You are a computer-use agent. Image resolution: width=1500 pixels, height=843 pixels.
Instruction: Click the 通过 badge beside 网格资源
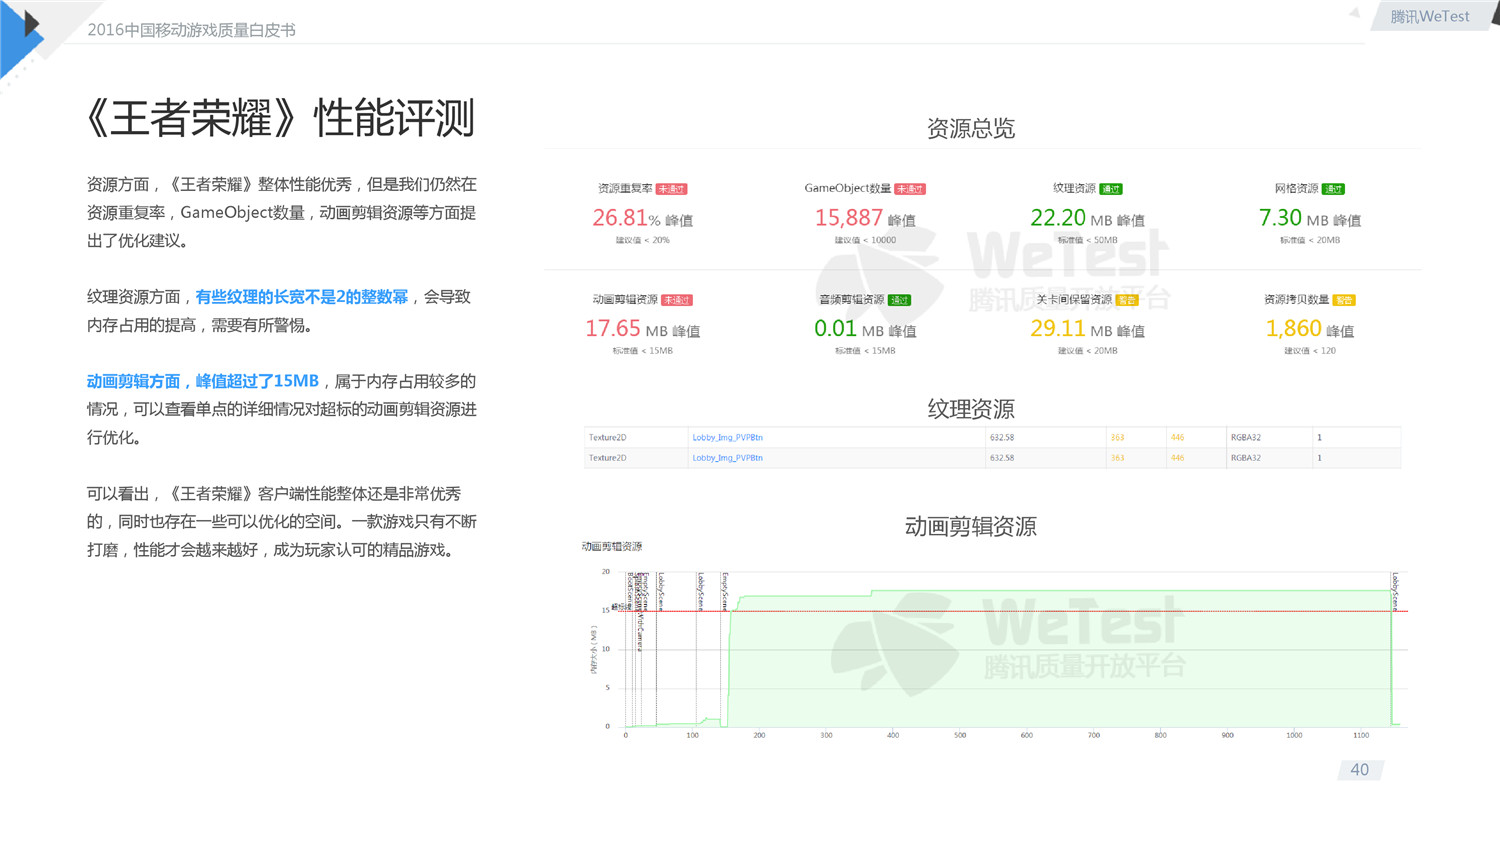1333,189
